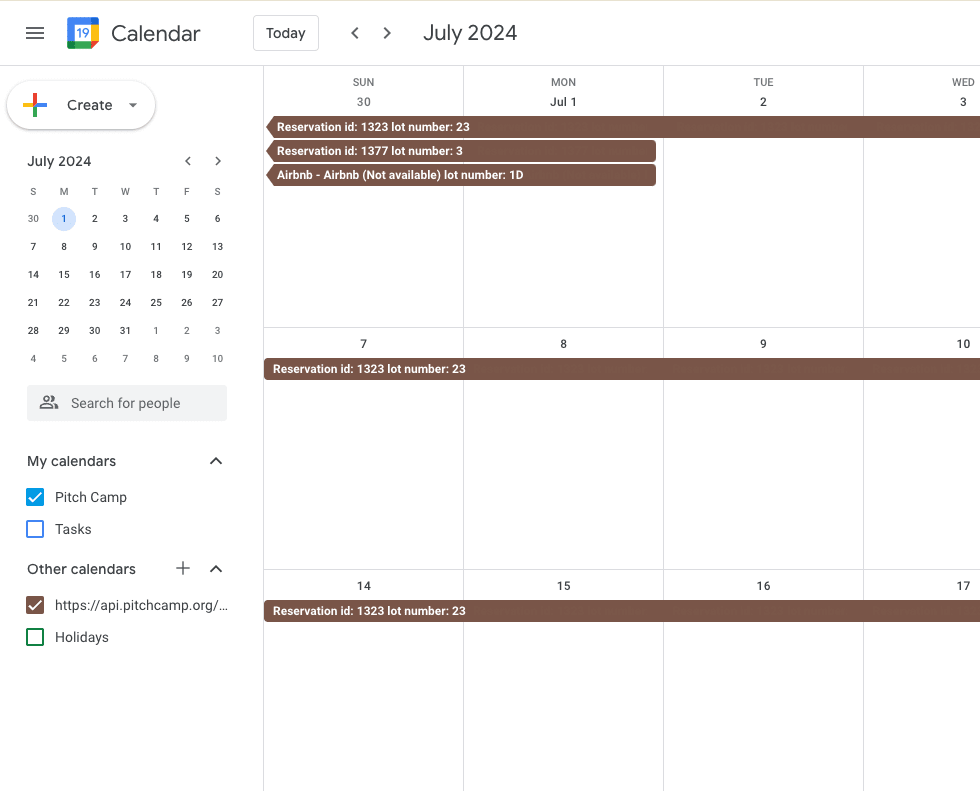980x791 pixels.
Task: Collapse the My calendars section
Action: click(216, 461)
